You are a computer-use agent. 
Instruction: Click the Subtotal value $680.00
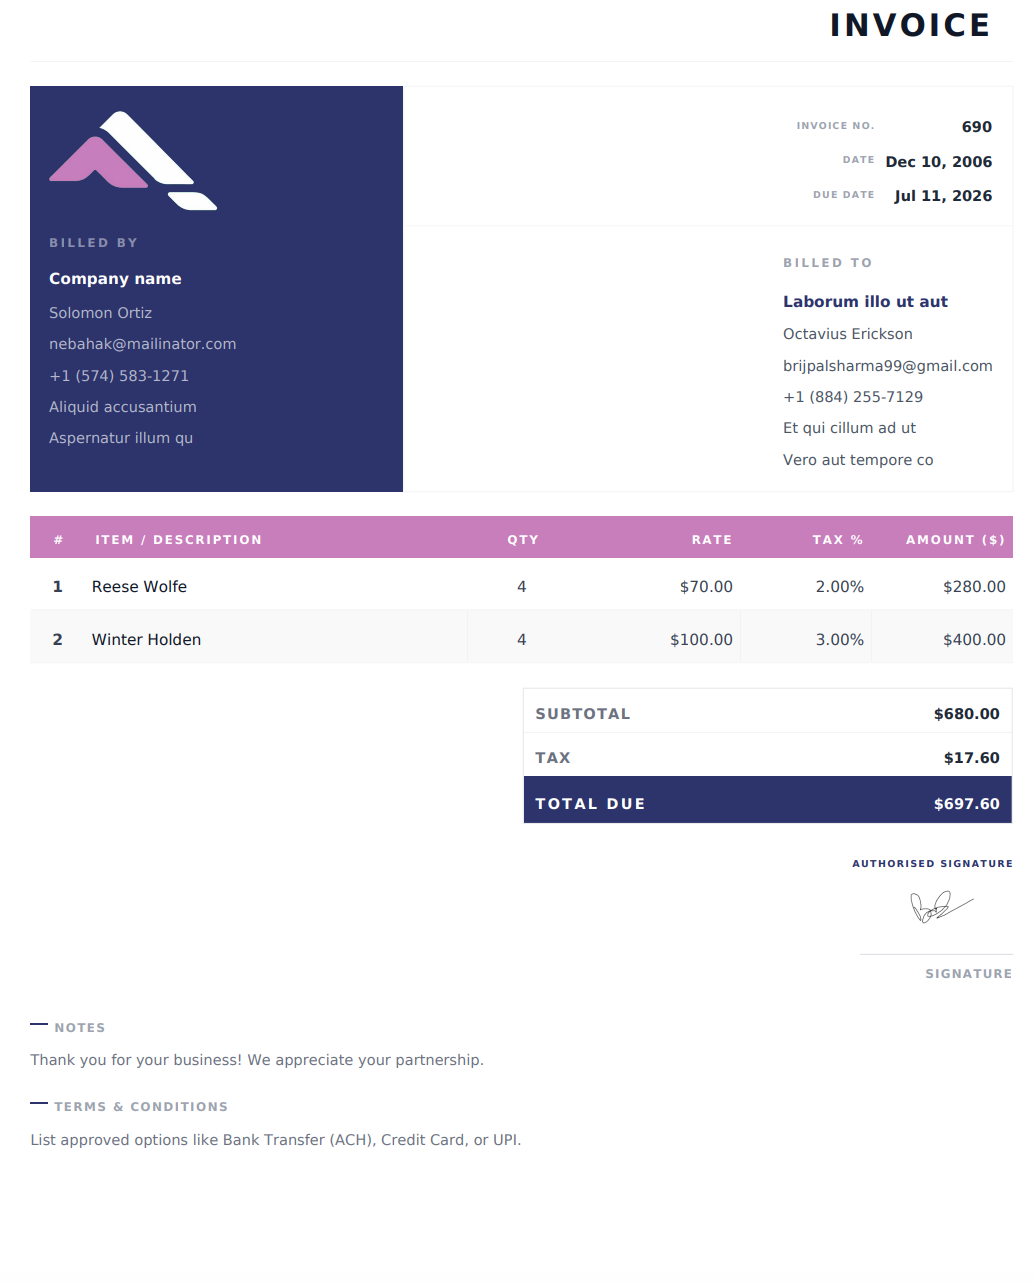tap(967, 714)
